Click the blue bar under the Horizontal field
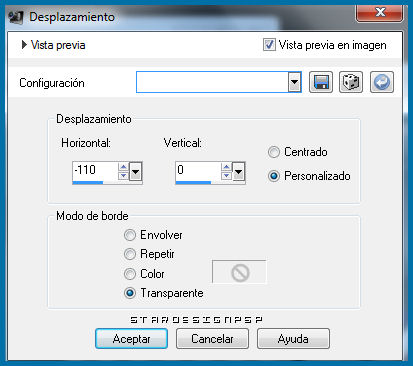 [x=88, y=183]
